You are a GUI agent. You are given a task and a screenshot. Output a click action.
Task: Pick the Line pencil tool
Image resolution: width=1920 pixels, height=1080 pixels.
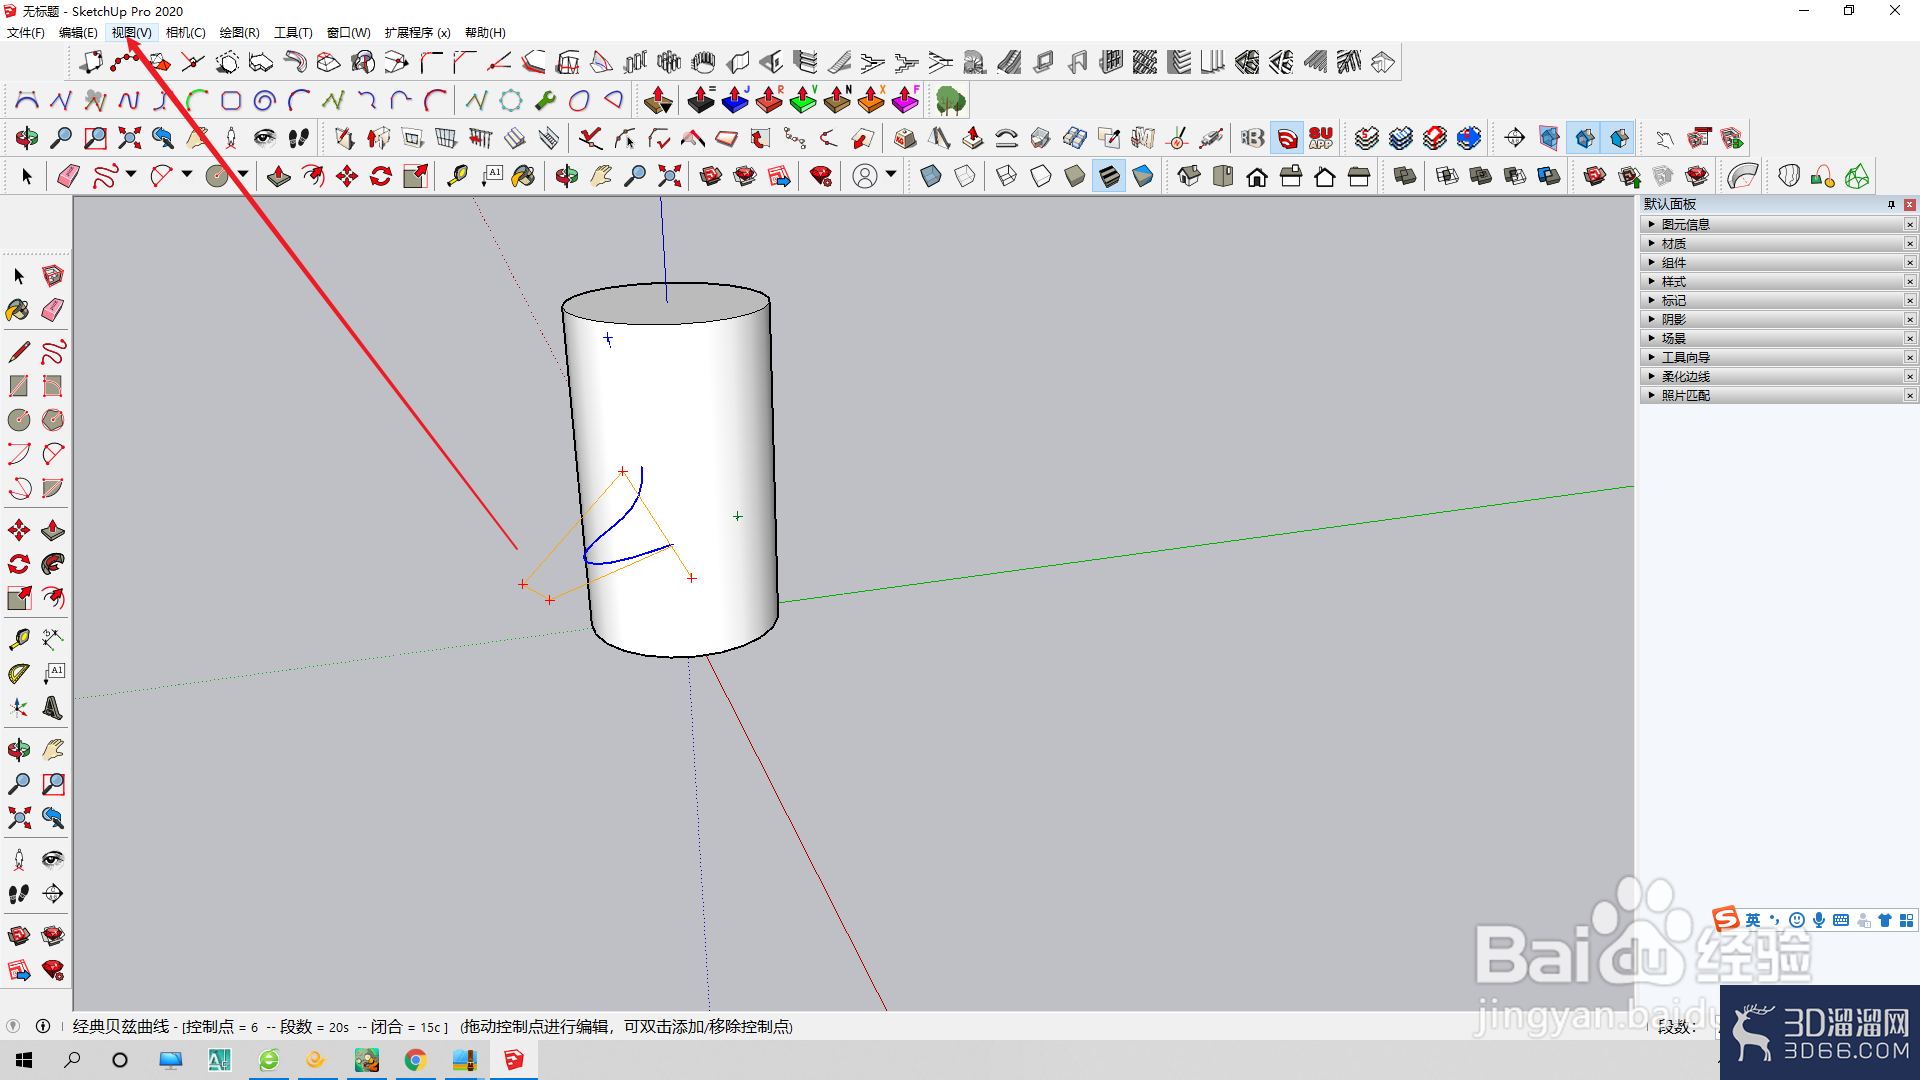tap(19, 352)
